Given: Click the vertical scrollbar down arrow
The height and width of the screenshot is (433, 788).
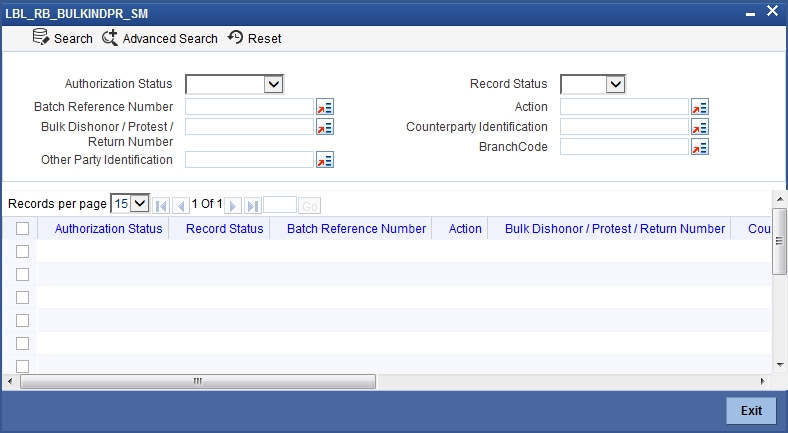Looking at the screenshot, I should tap(780, 365).
